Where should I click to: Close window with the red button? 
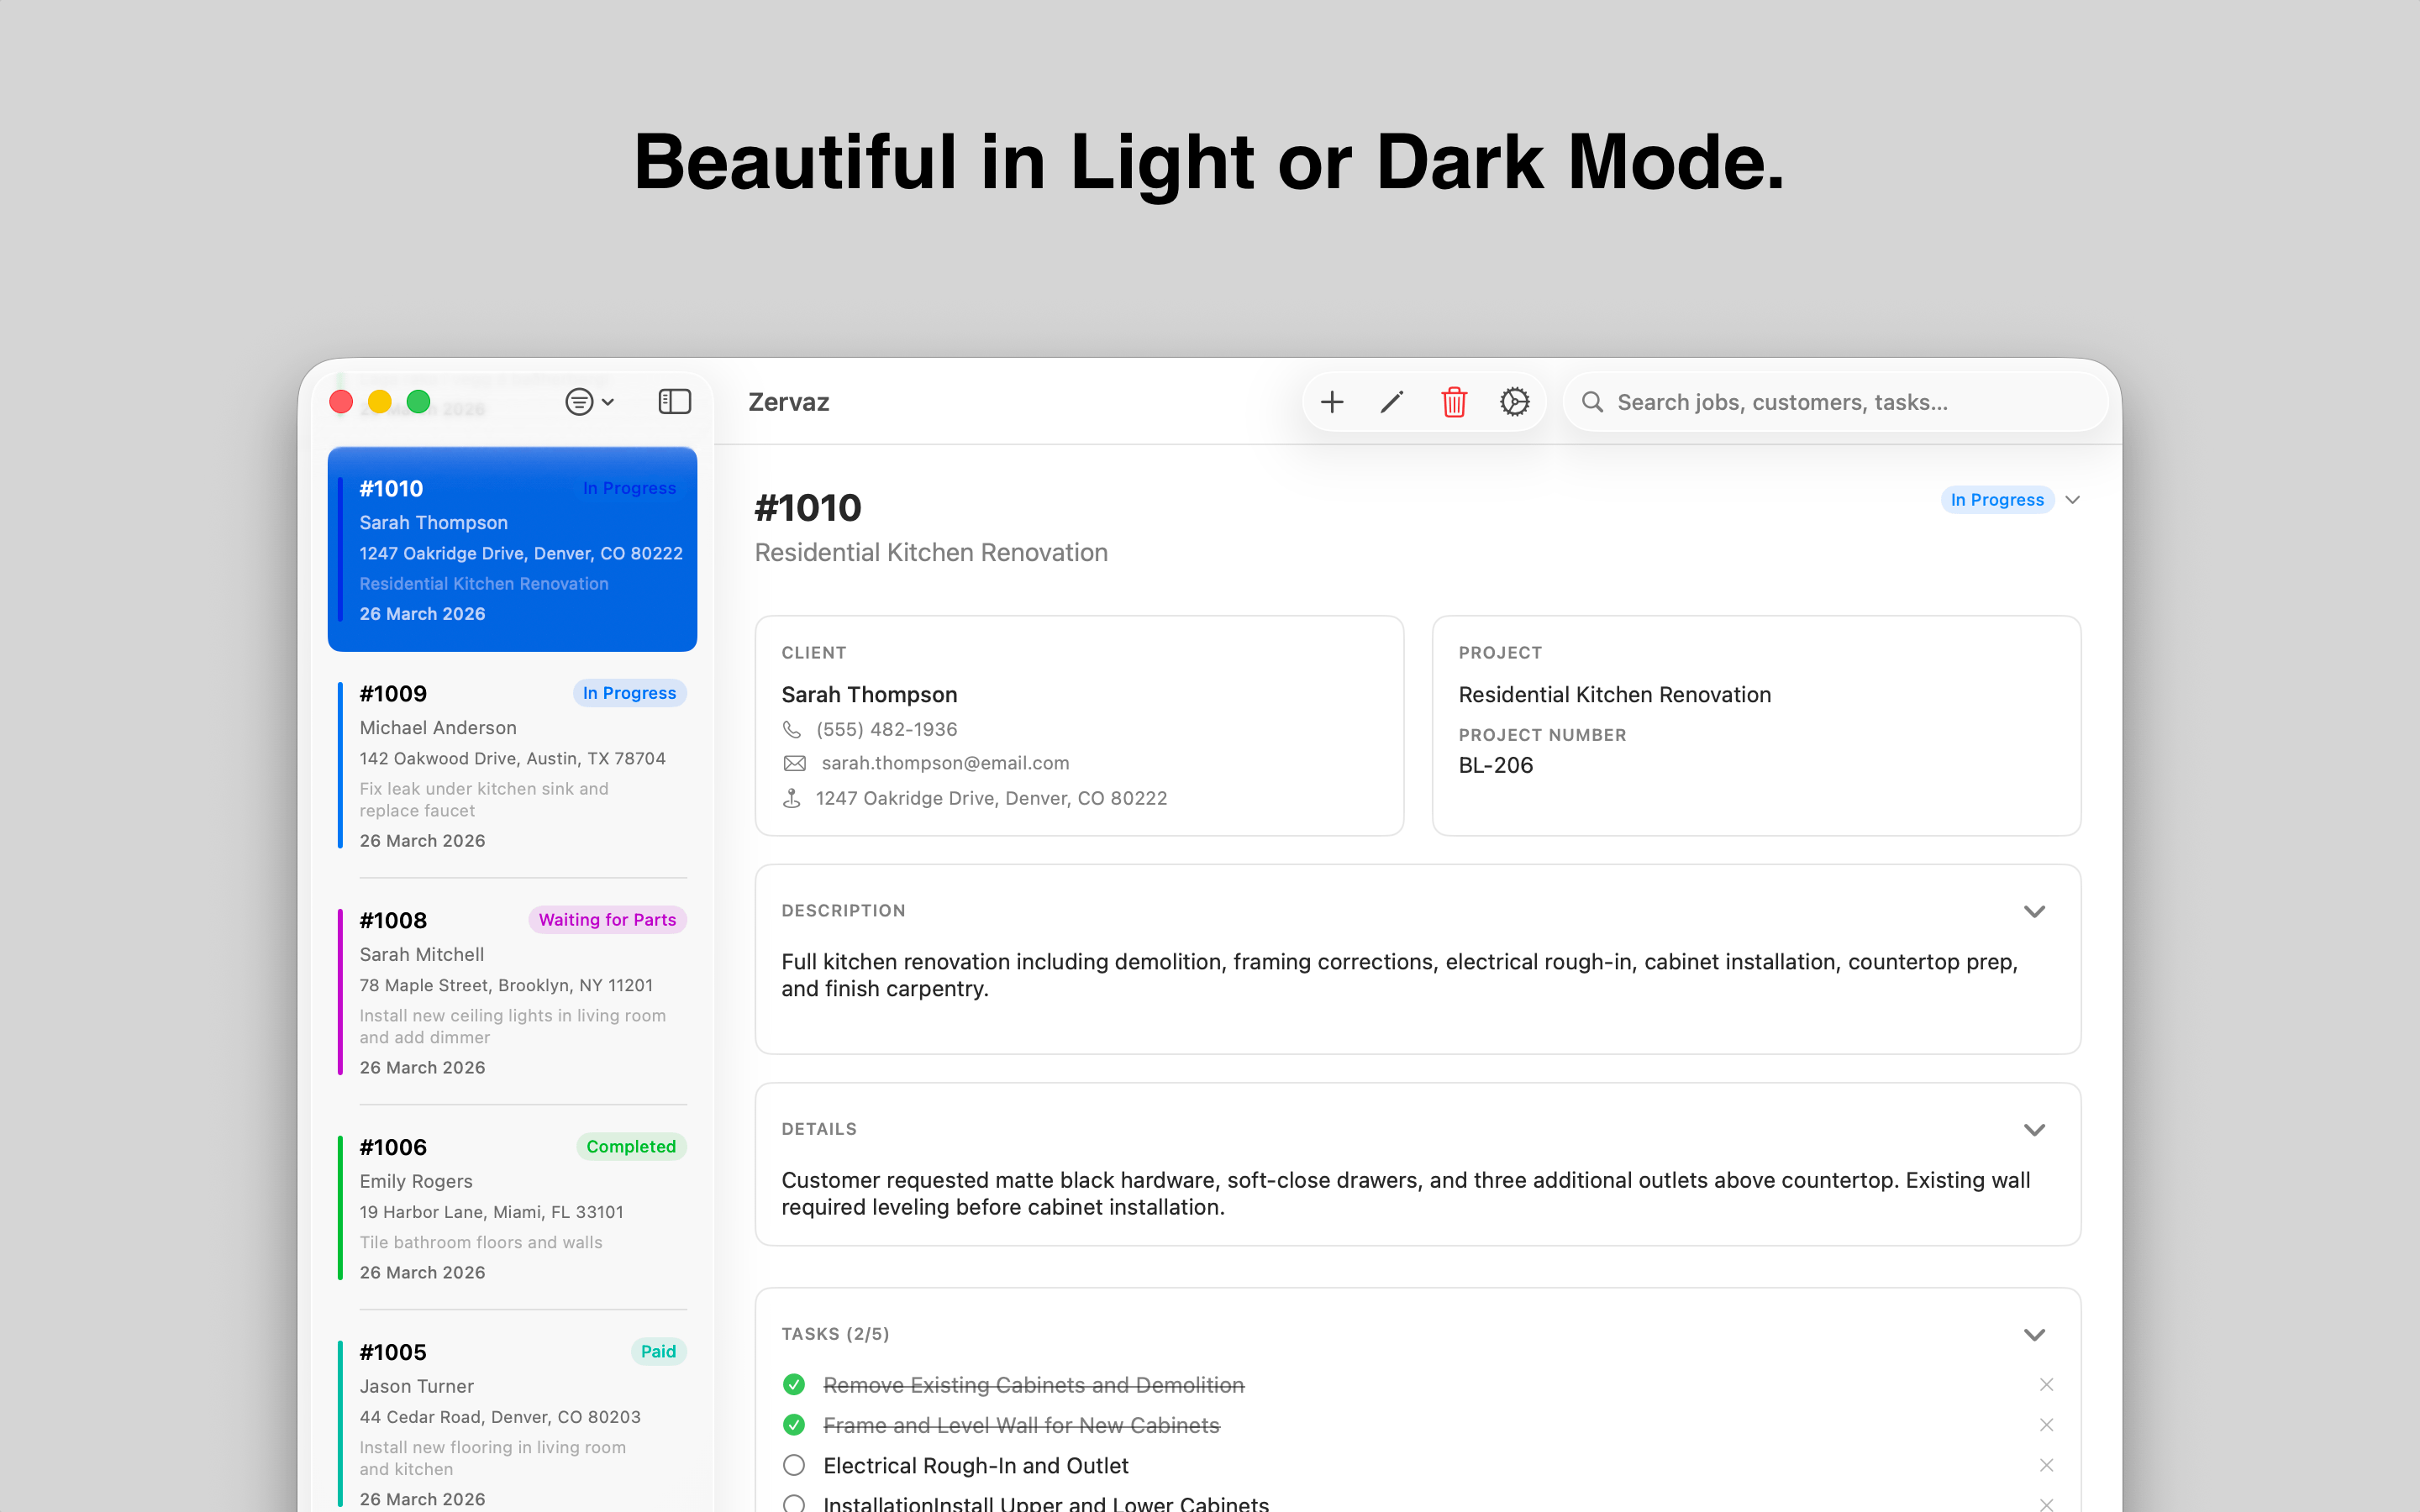(341, 402)
